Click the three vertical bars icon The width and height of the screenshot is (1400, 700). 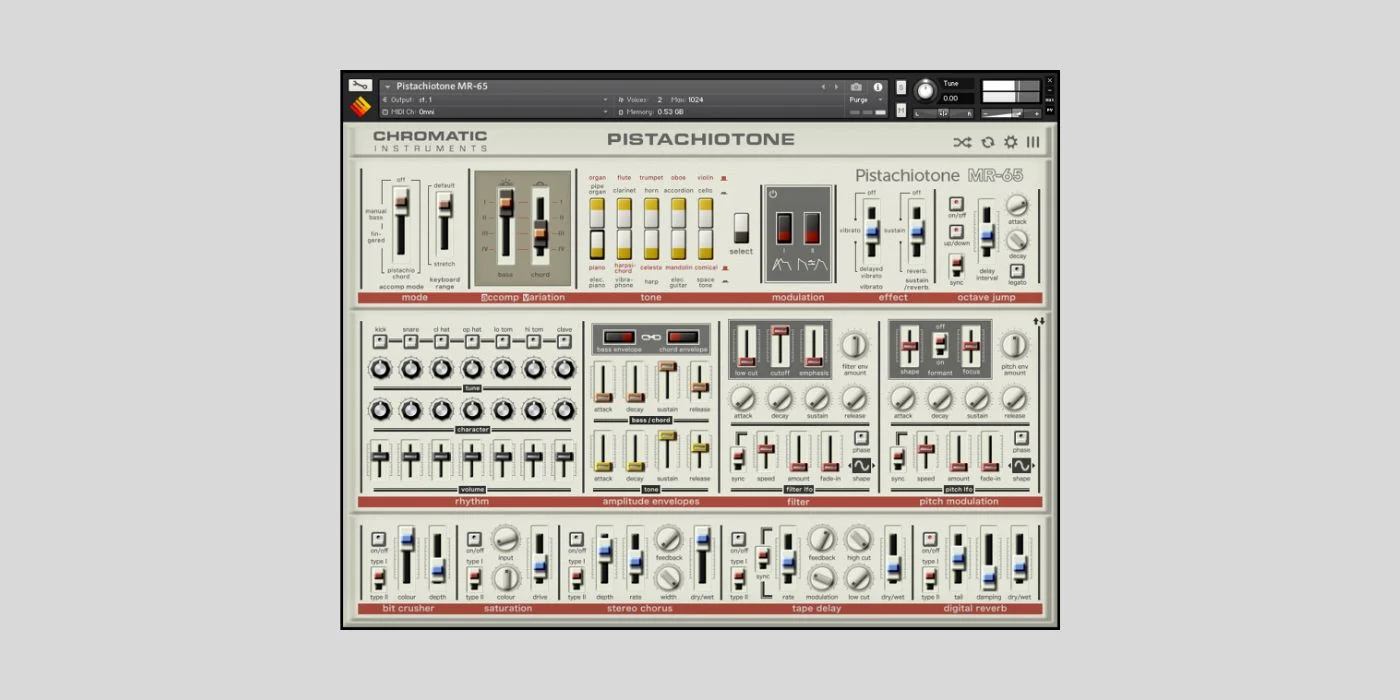tap(1033, 142)
